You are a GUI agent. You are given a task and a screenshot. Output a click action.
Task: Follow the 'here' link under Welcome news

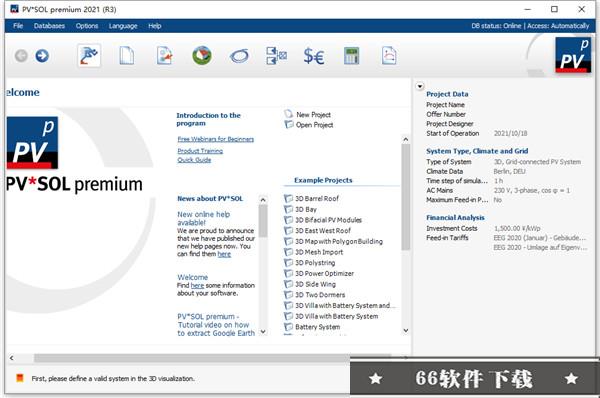[197, 285]
